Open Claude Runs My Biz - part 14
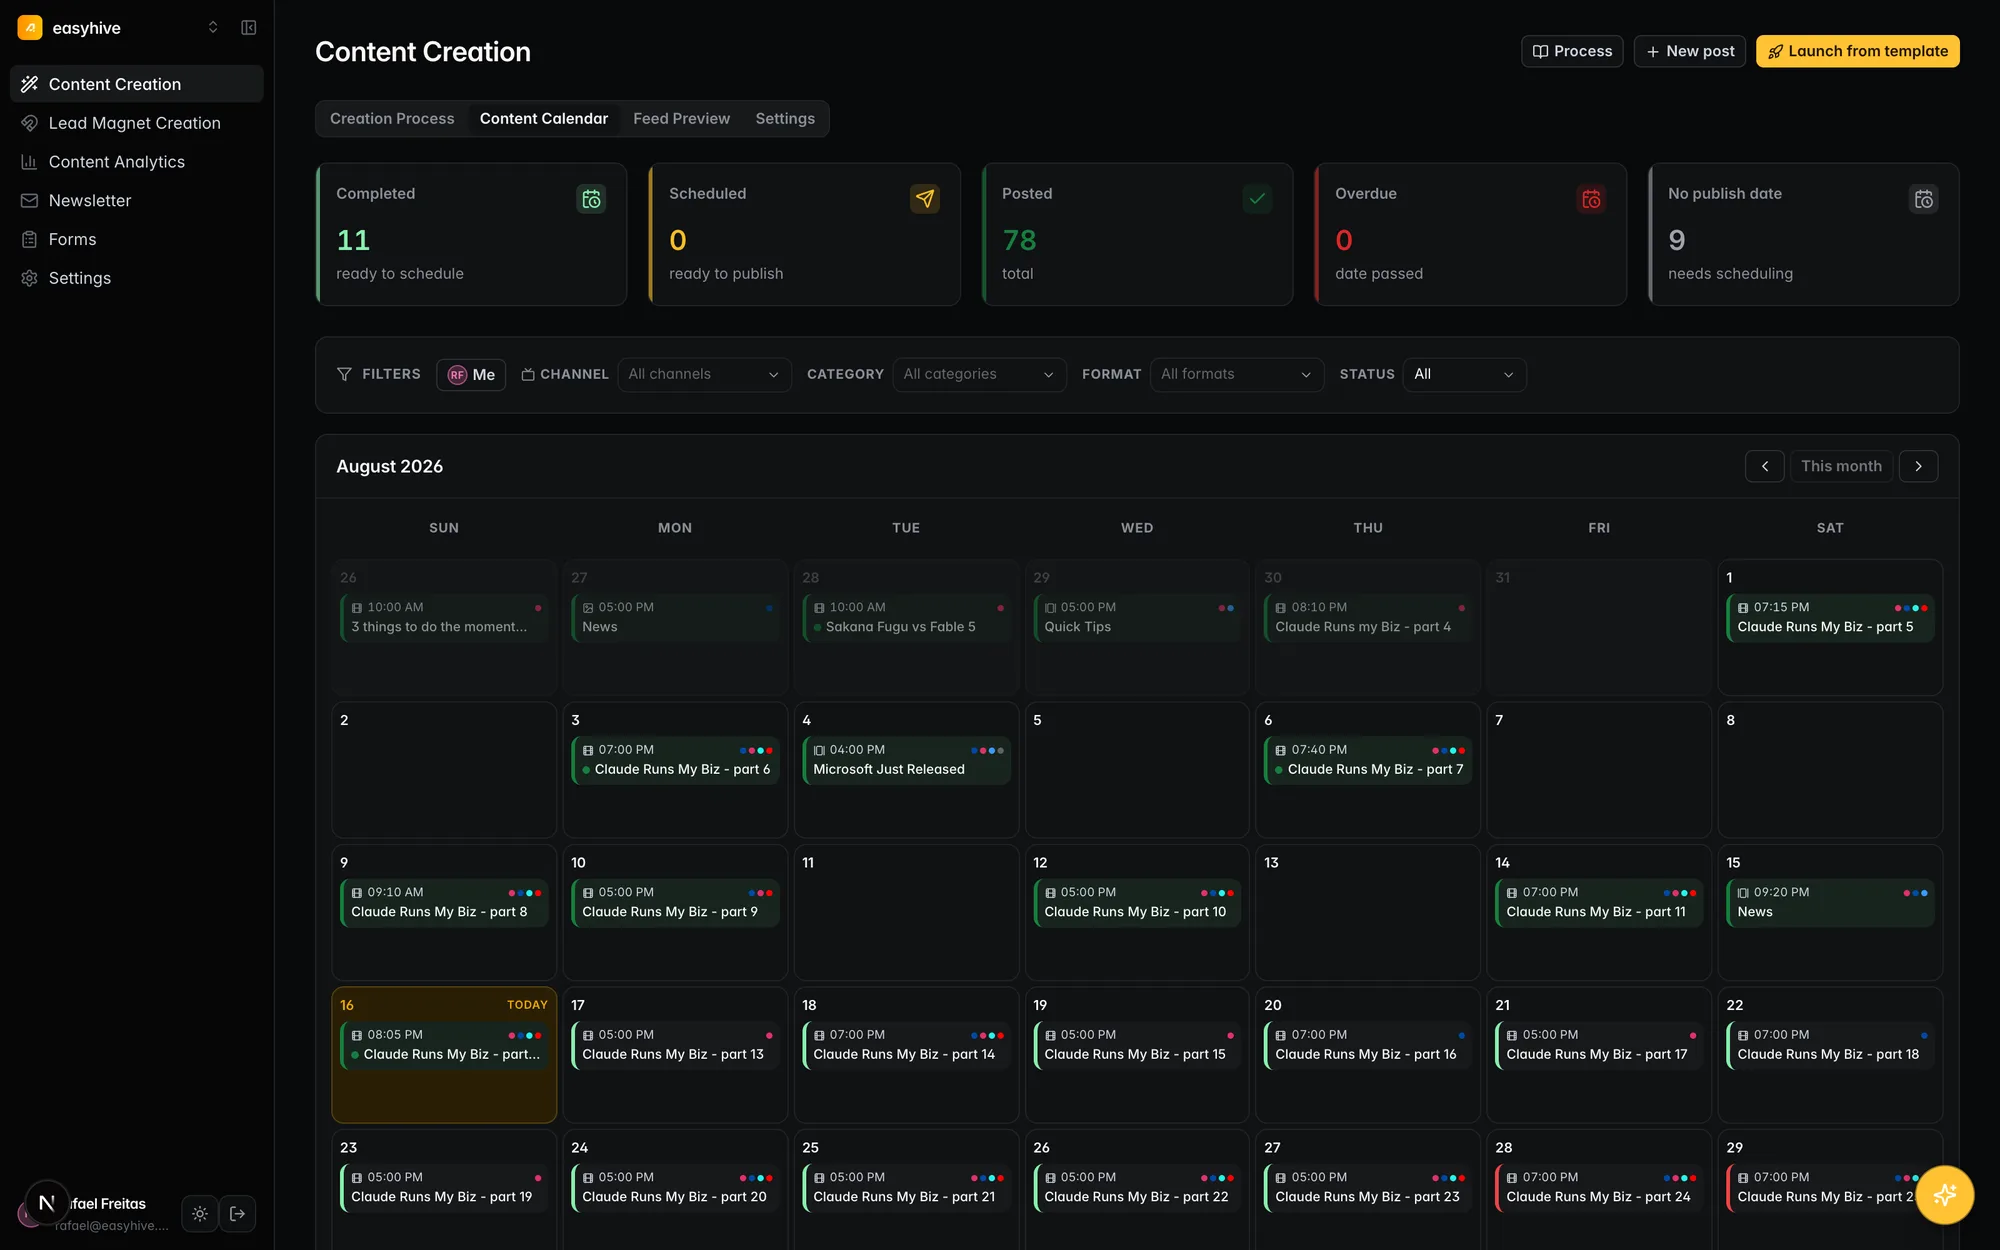 click(x=907, y=1045)
